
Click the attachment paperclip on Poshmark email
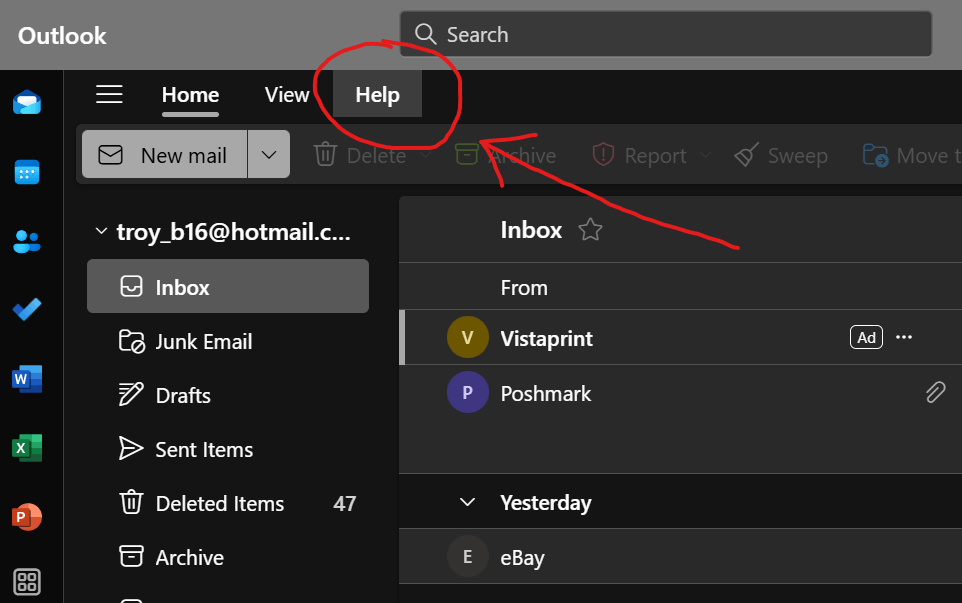(936, 392)
